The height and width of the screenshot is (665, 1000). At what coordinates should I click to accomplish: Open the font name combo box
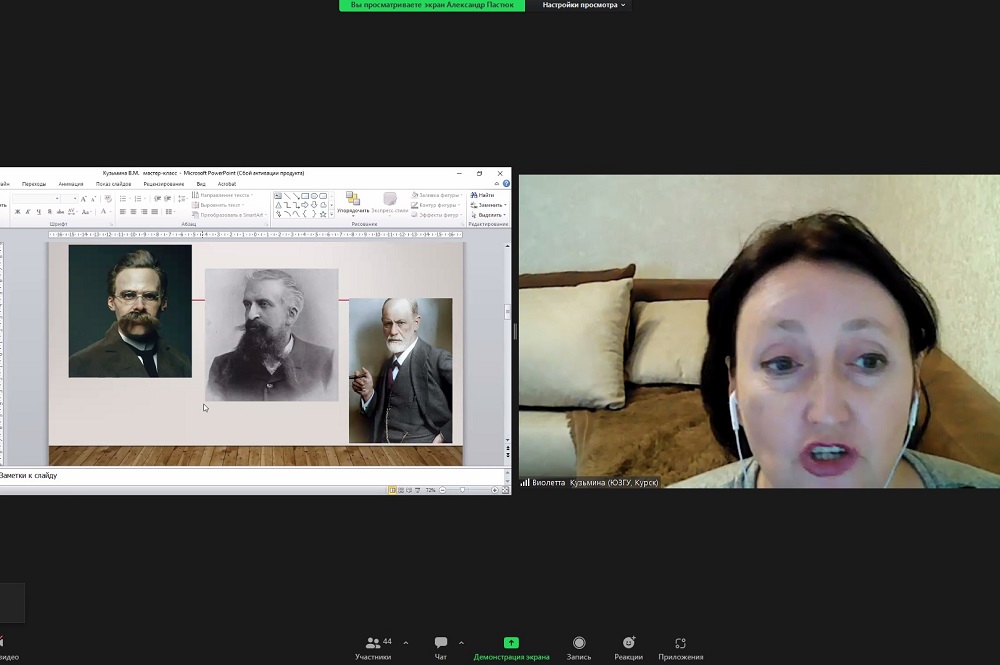[36, 199]
